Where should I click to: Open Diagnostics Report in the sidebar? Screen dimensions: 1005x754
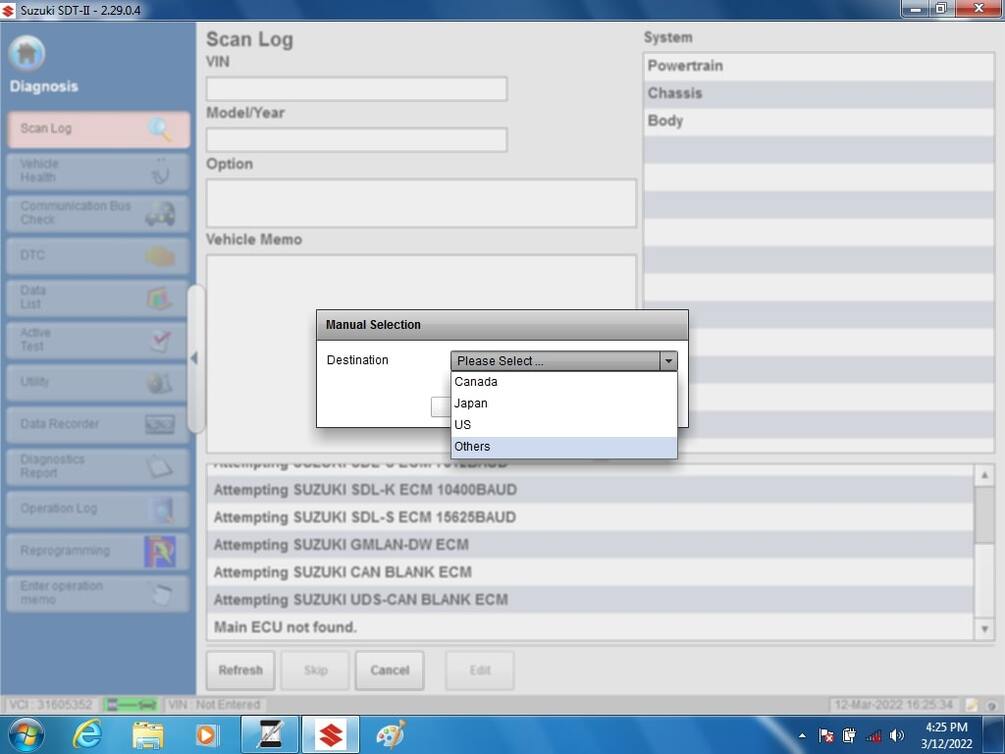click(x=98, y=466)
